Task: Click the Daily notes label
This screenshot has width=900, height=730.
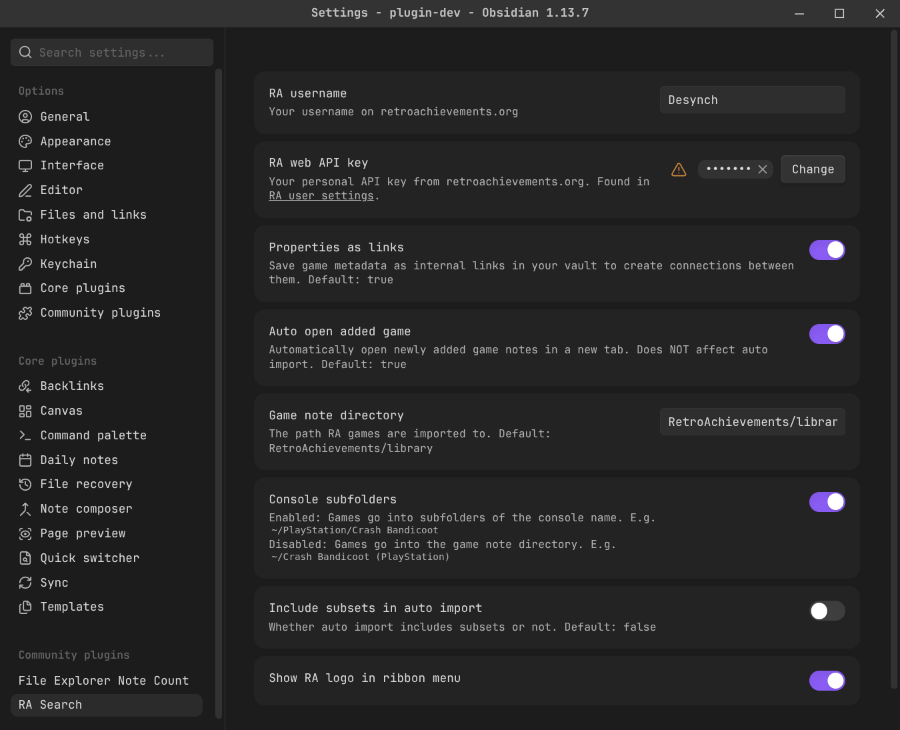Action: pyautogui.click(x=79, y=460)
